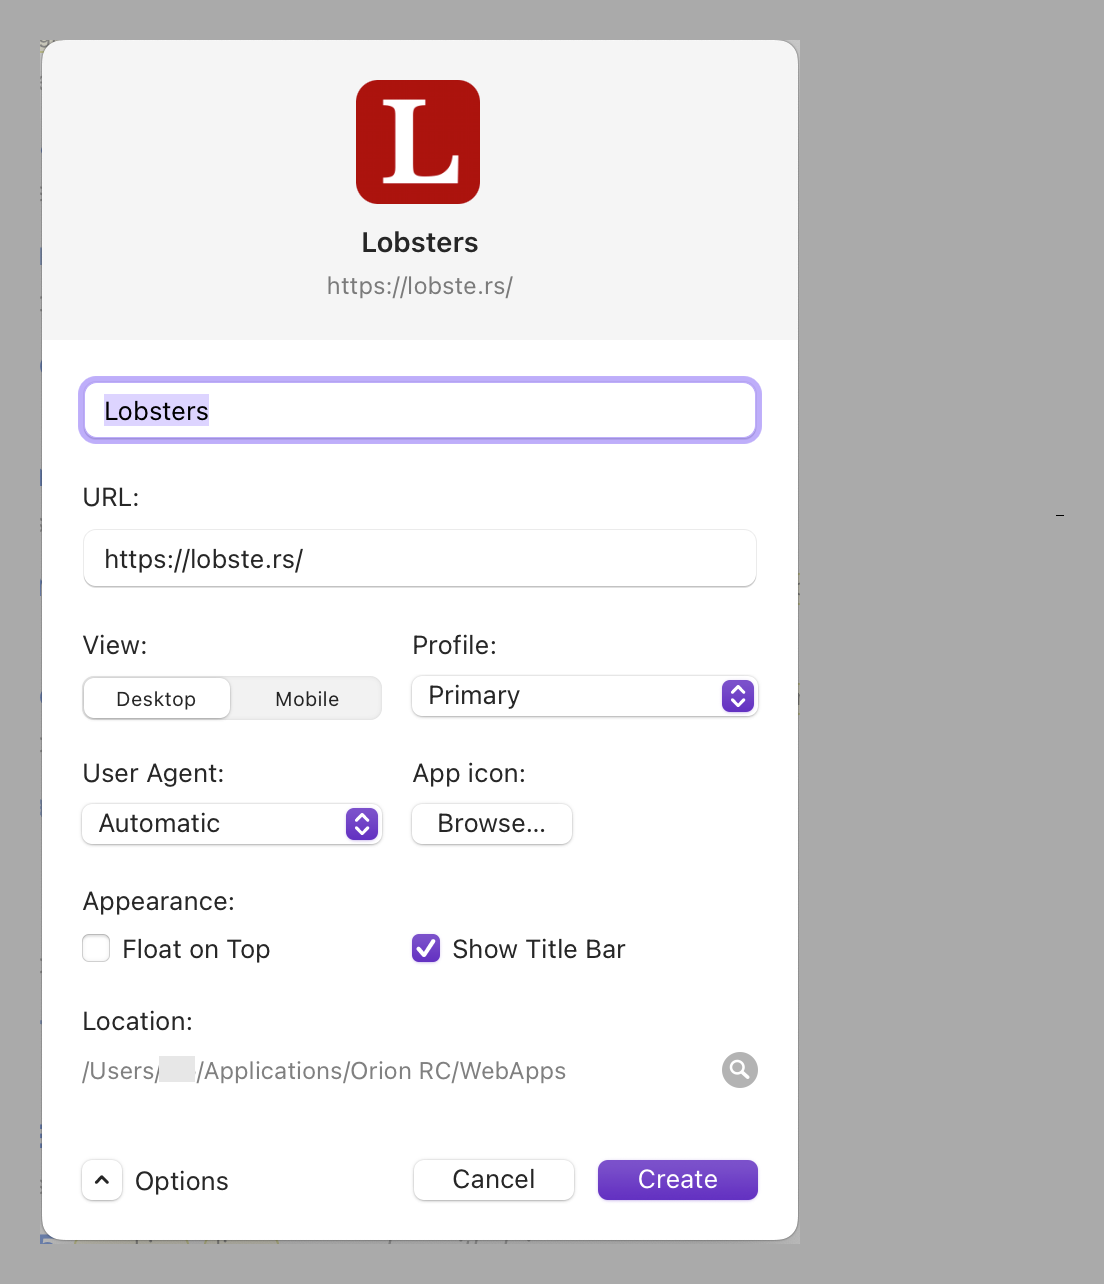Enable the Float on Top checkbox

(x=97, y=948)
